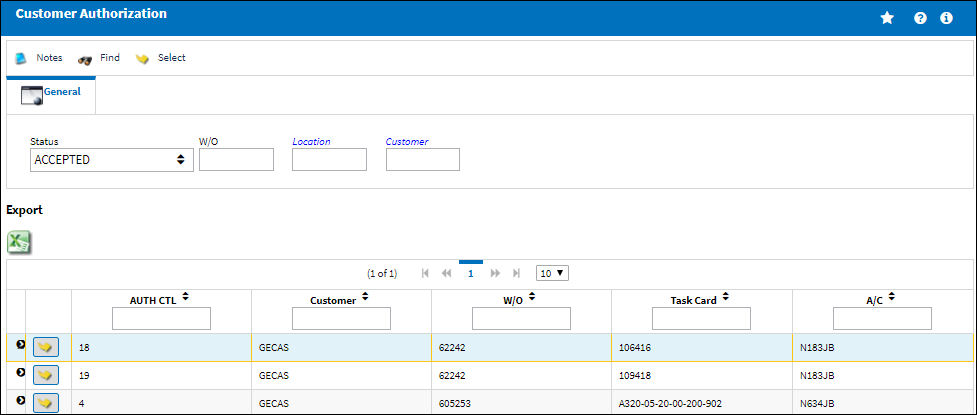
Task: Sort by Customer column in table
Action: [x=365, y=298]
